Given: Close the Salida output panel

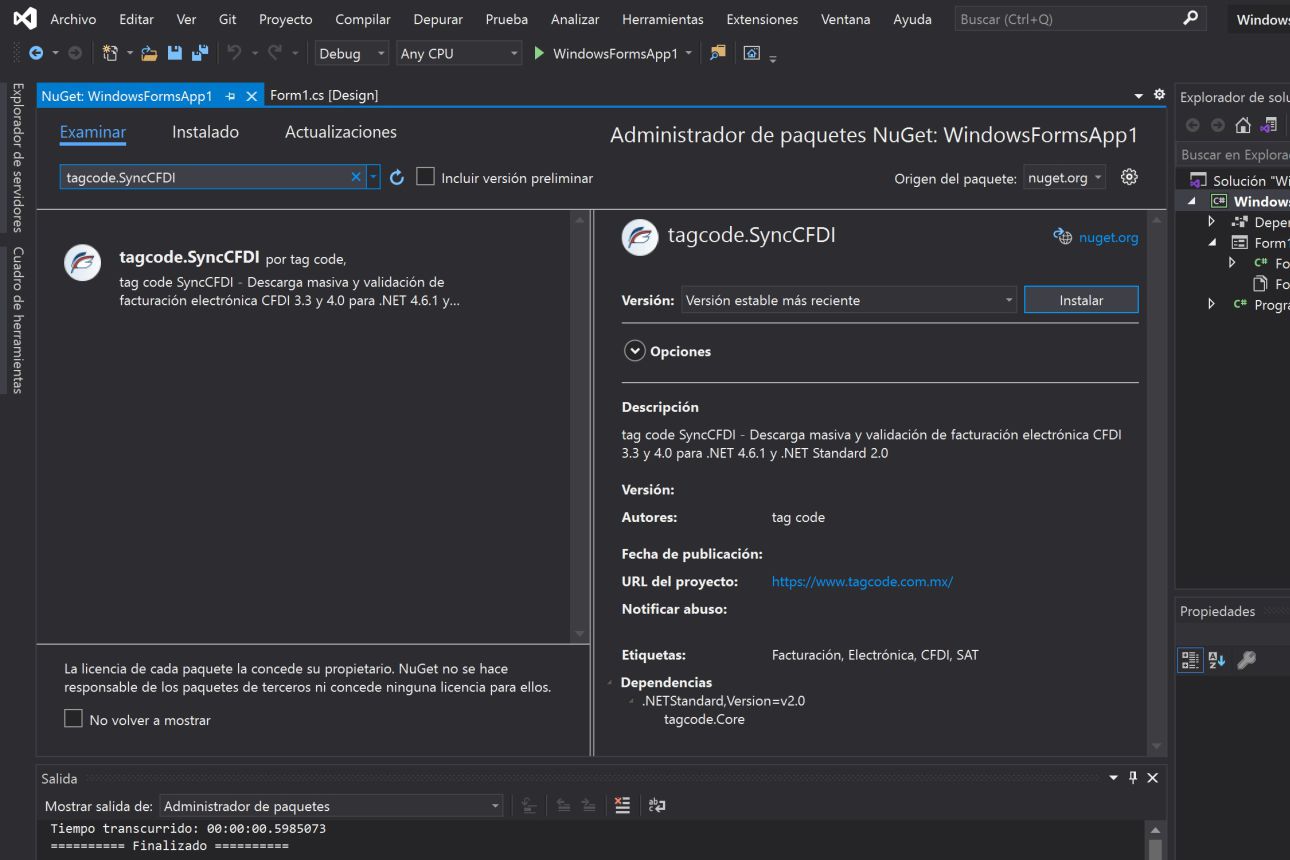Looking at the screenshot, I should (x=1152, y=778).
